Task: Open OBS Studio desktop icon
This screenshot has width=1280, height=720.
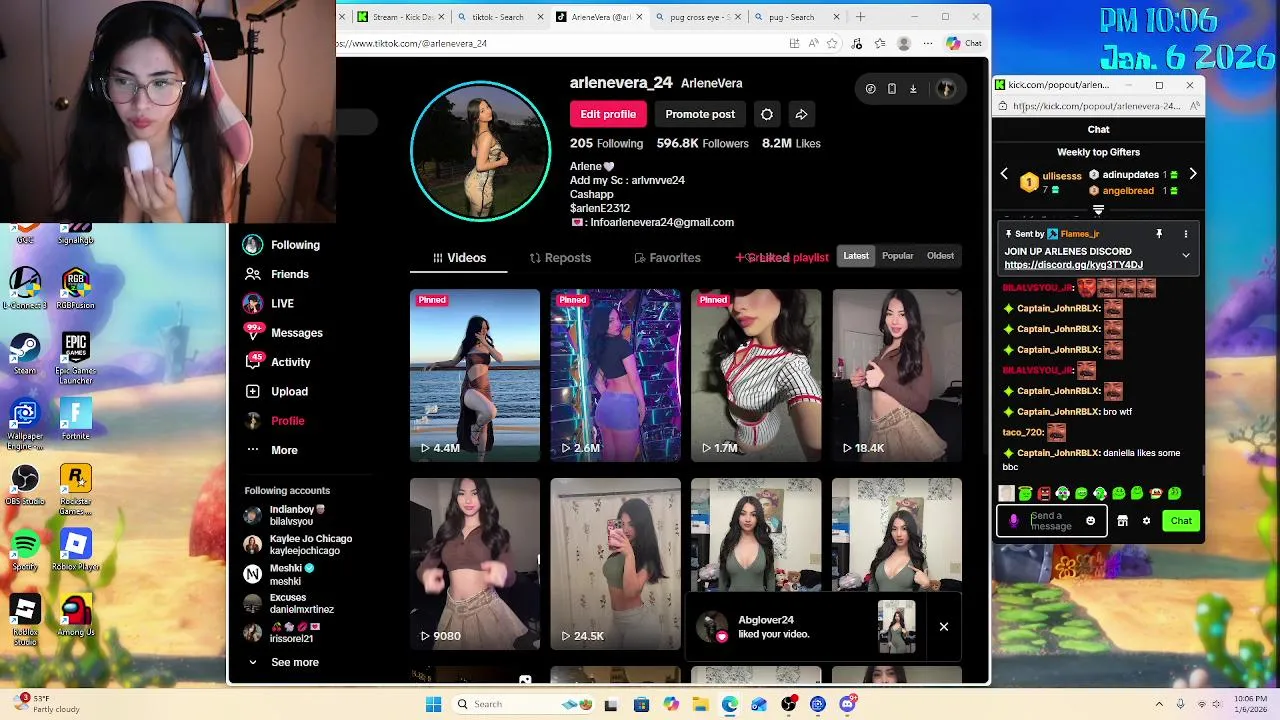Action: point(25,484)
